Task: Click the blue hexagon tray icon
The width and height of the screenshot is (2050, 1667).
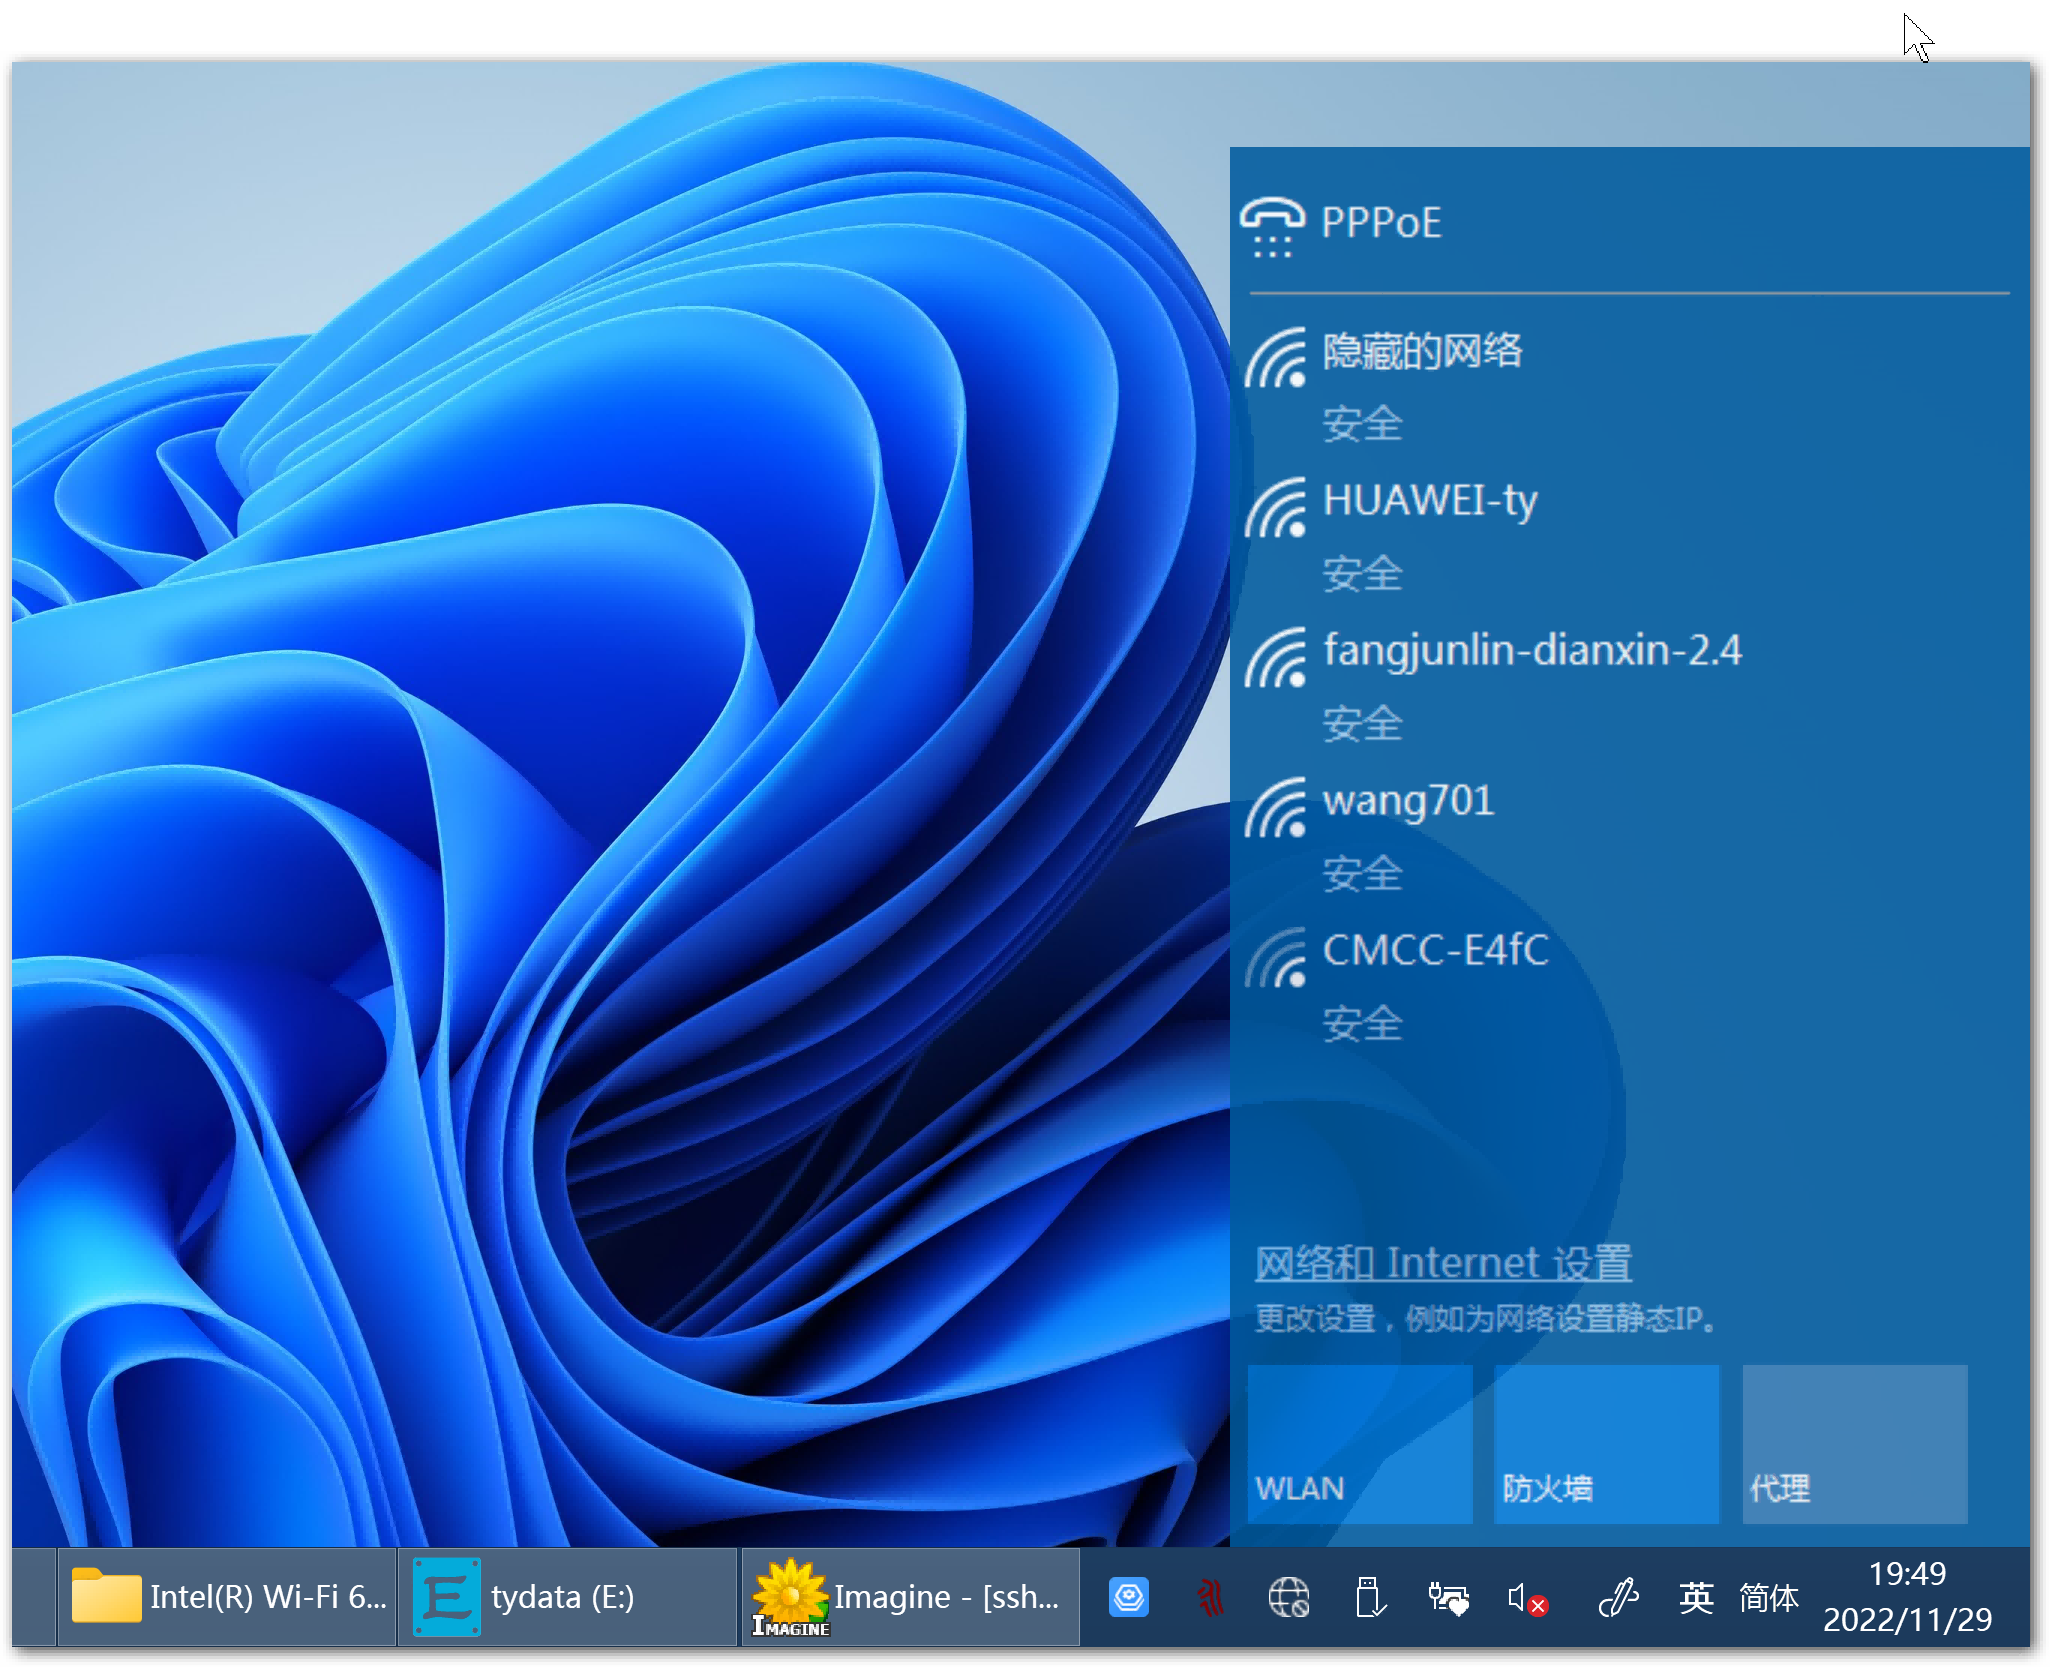Action: click(x=1129, y=1597)
